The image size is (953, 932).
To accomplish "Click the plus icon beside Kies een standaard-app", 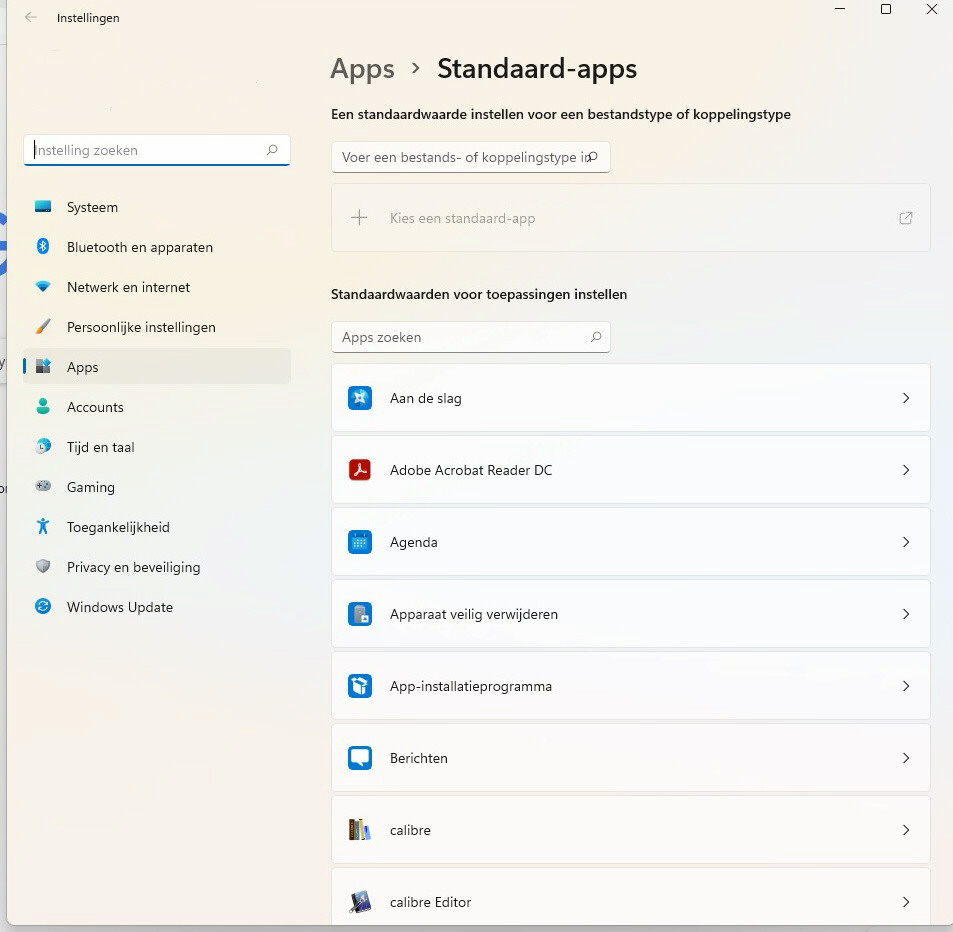I will (360, 218).
